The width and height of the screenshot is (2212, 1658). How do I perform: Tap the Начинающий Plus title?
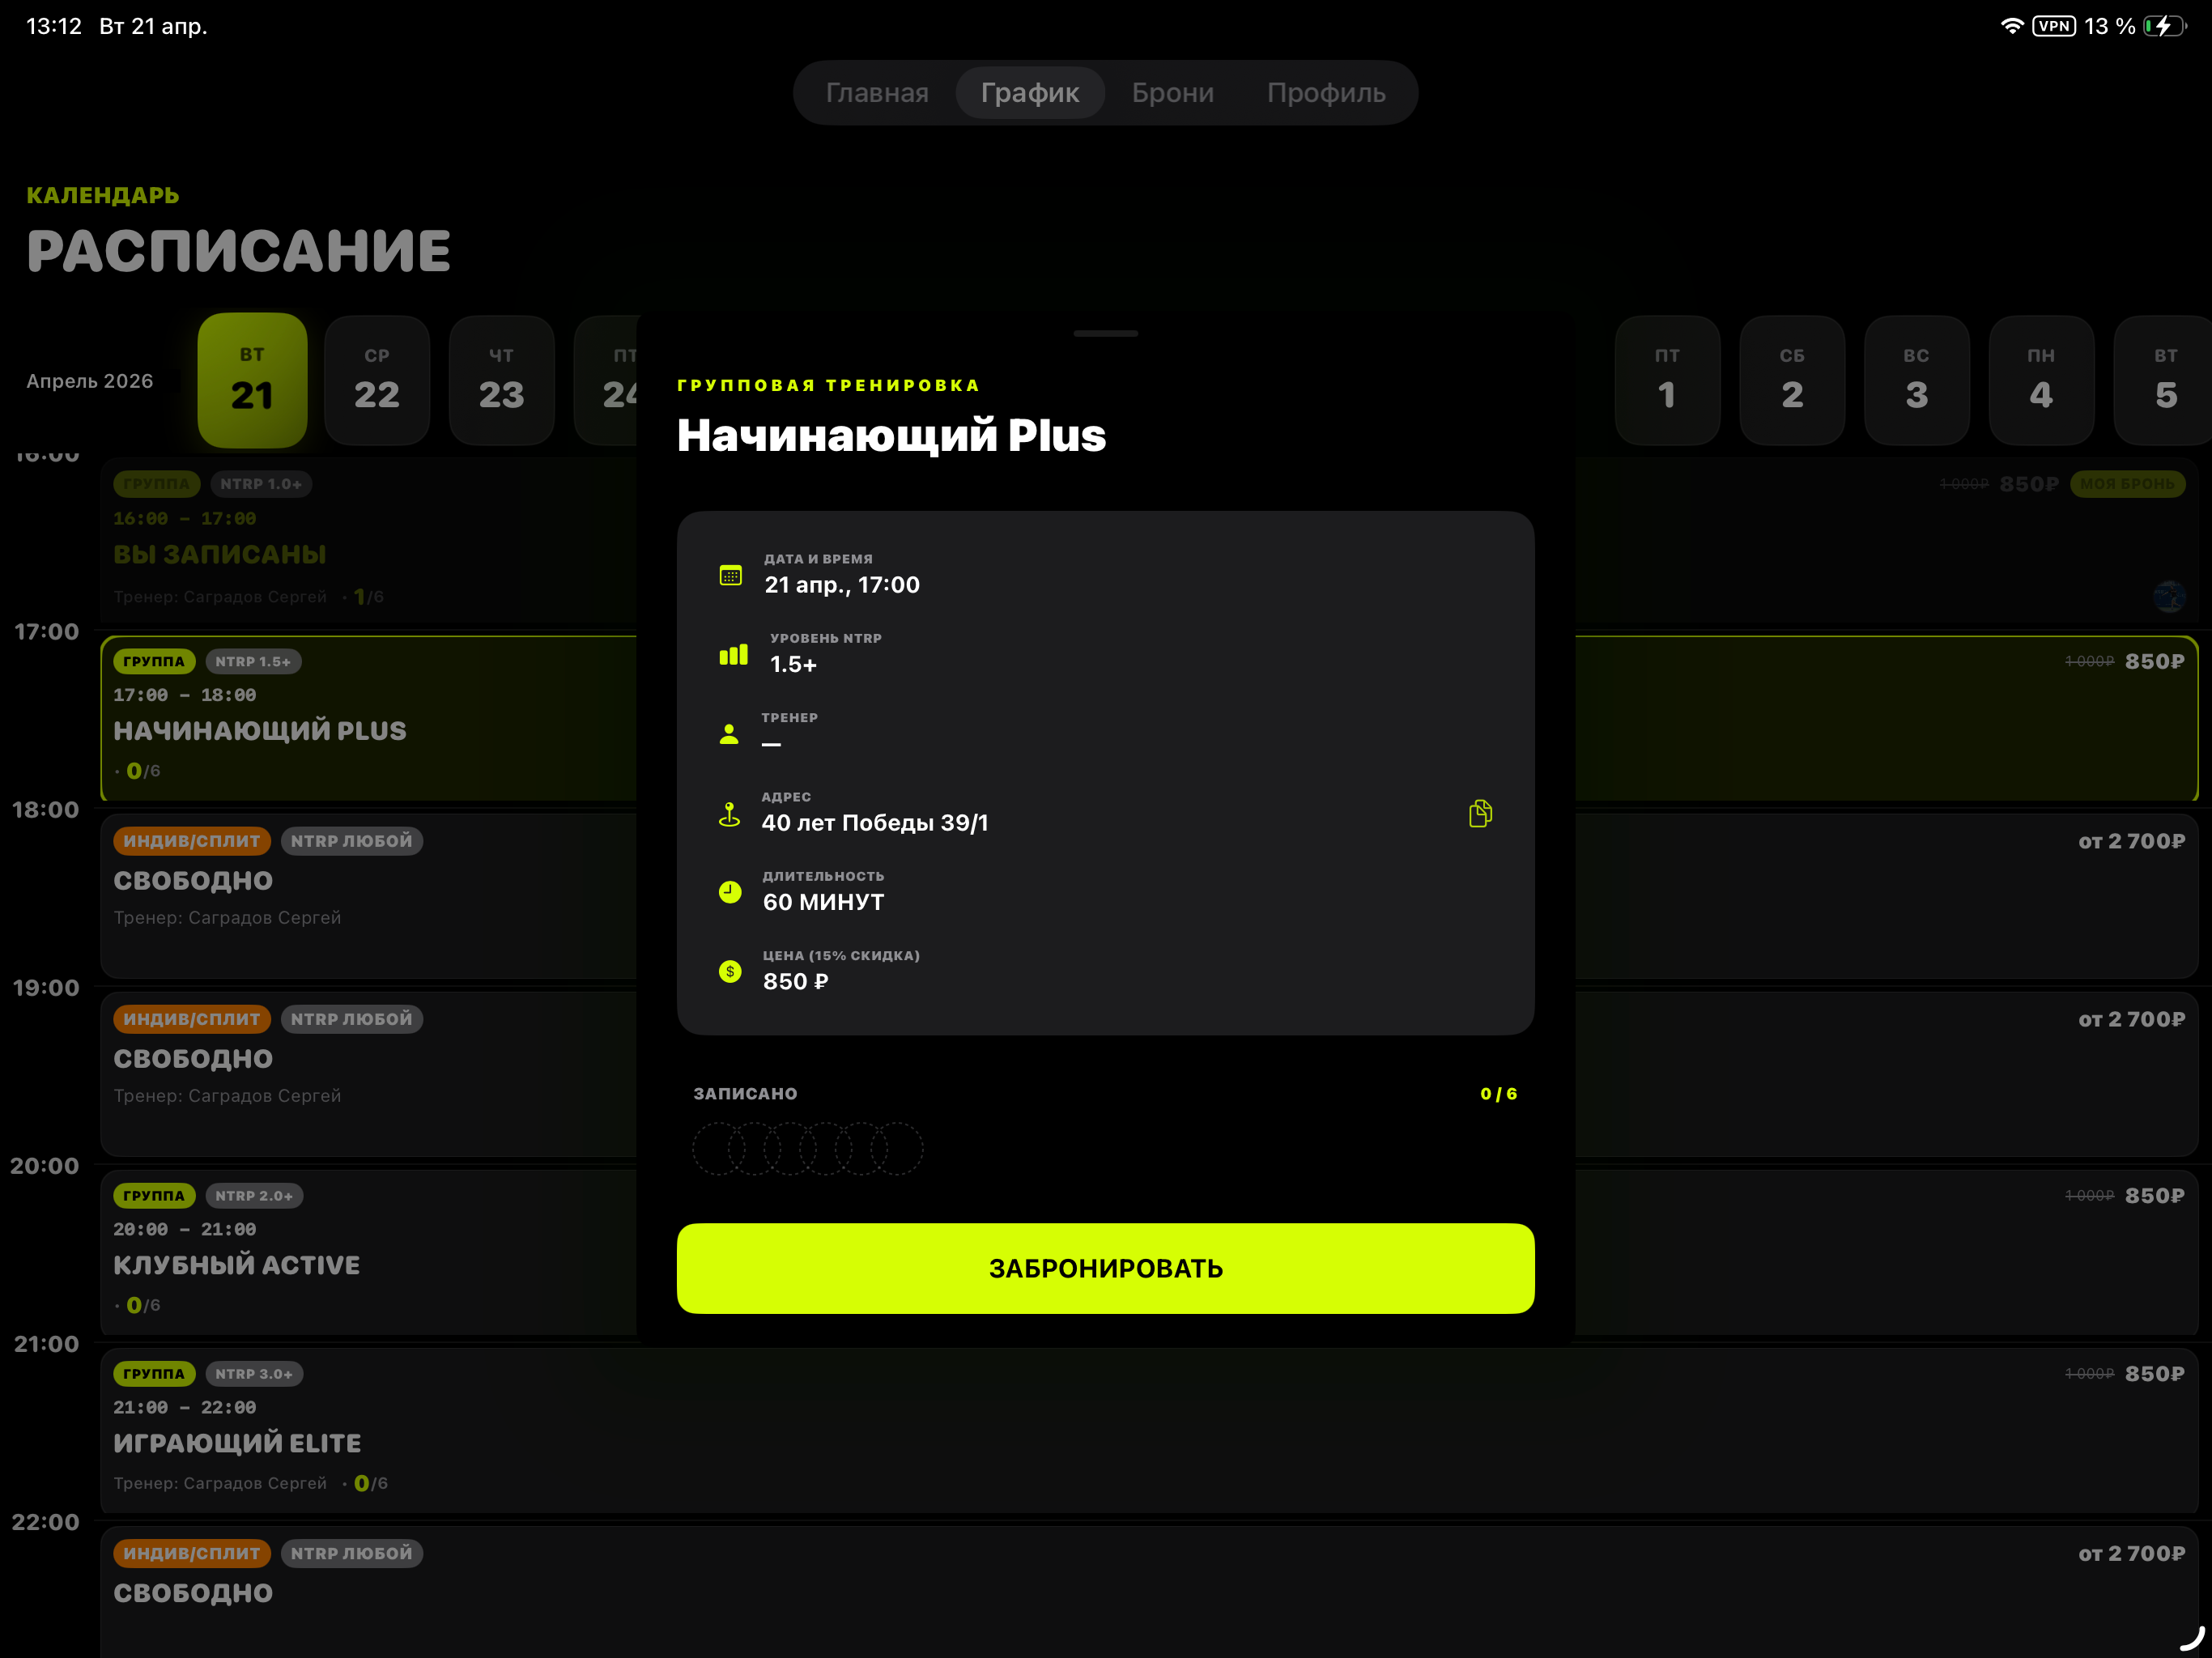coord(891,435)
